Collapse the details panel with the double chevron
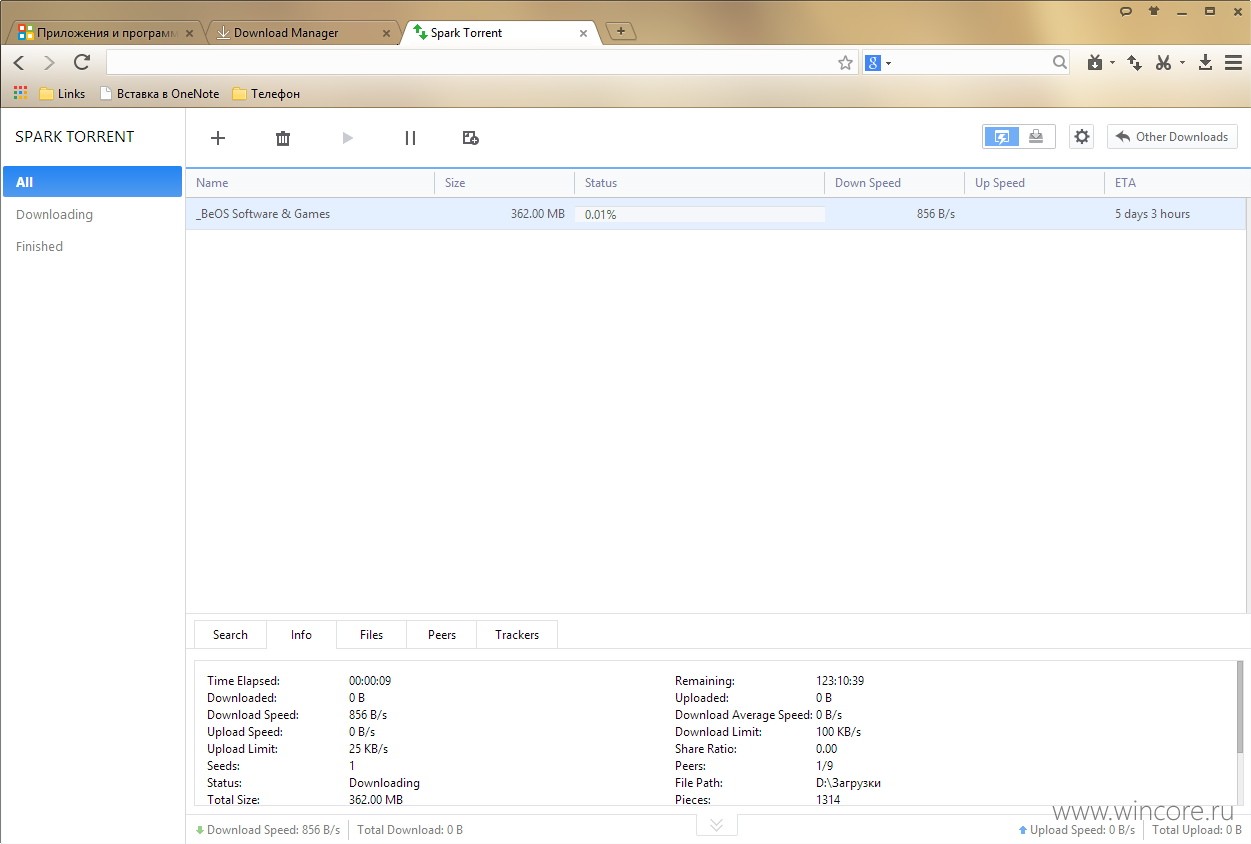 (717, 825)
